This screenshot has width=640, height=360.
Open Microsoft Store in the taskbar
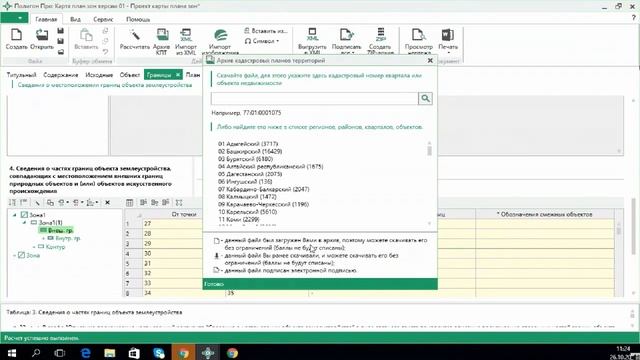[x=134, y=353]
